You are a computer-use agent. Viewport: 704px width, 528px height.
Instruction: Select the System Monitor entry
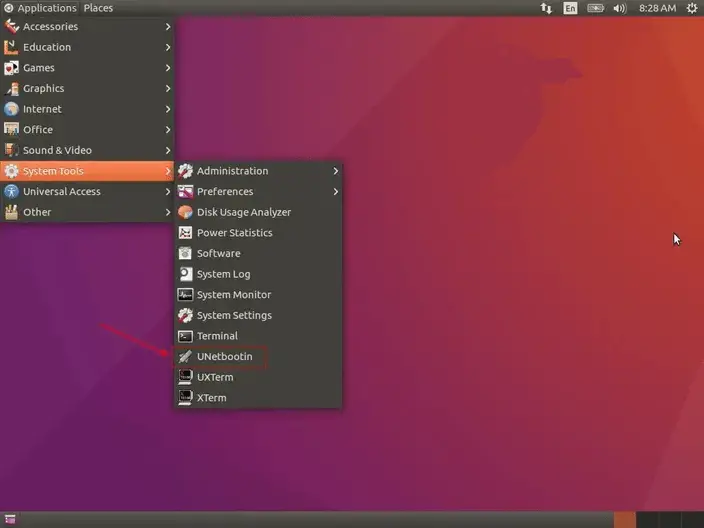[258, 295]
